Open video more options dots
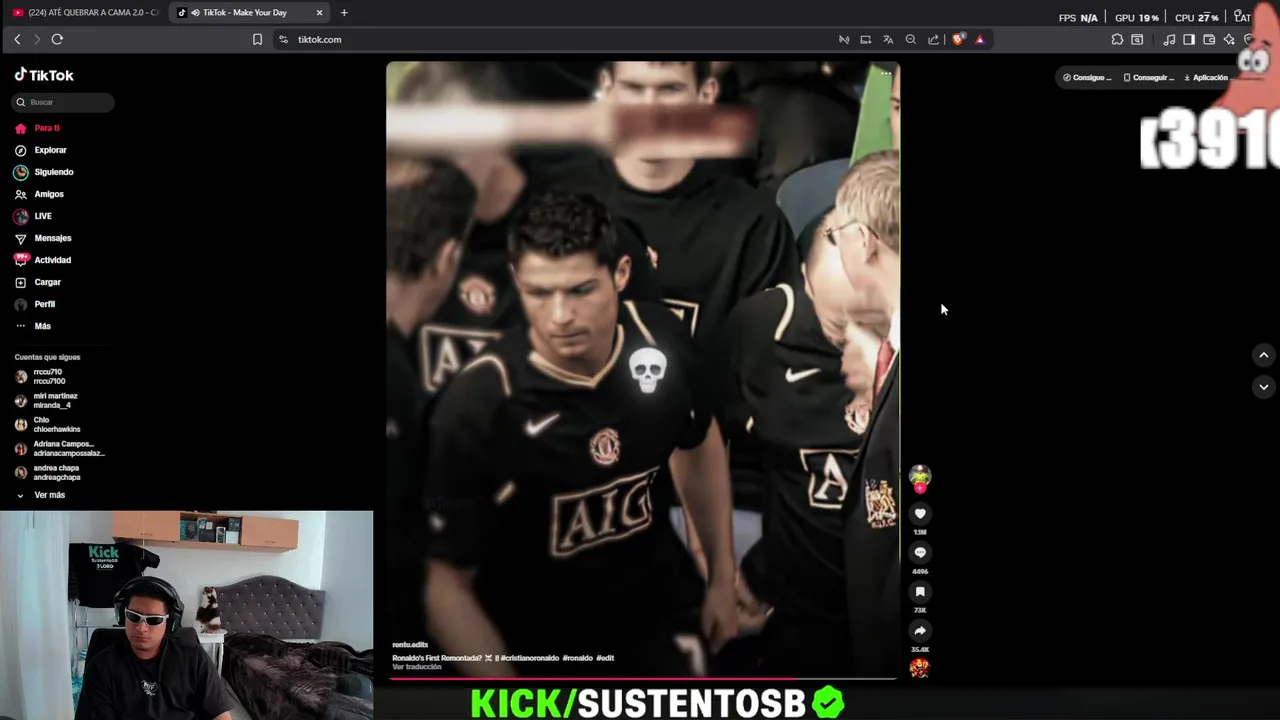The width and height of the screenshot is (1280, 720). pos(886,73)
